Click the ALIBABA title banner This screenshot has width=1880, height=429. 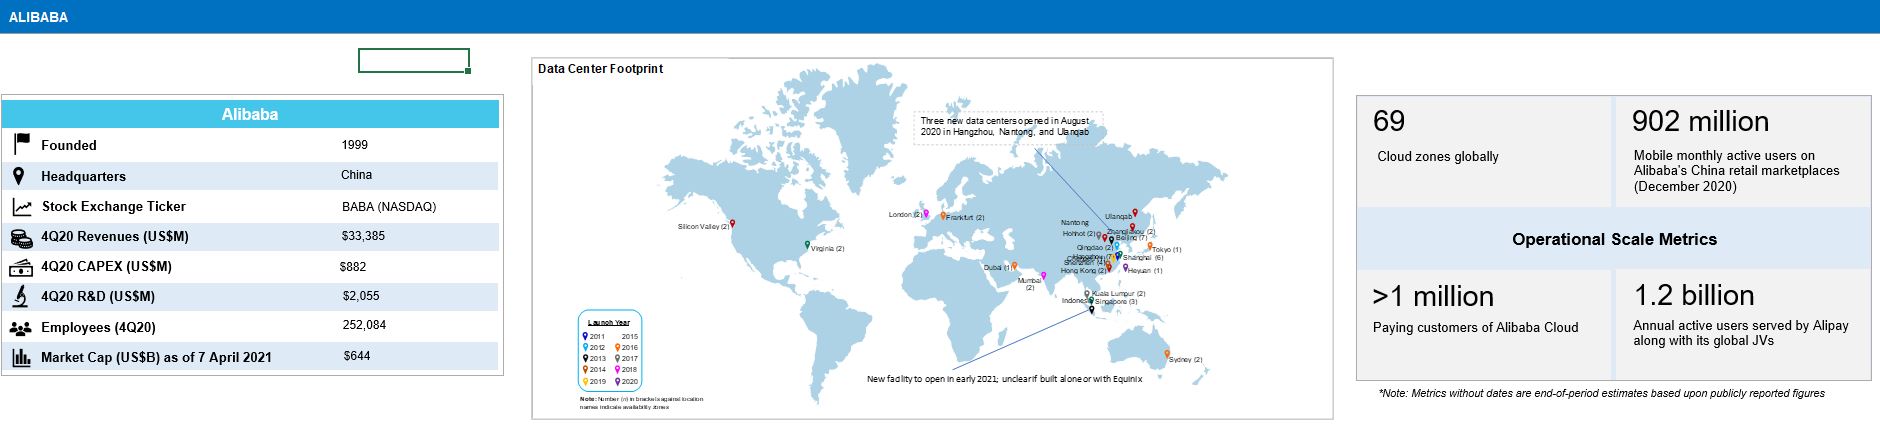pyautogui.click(x=38, y=17)
